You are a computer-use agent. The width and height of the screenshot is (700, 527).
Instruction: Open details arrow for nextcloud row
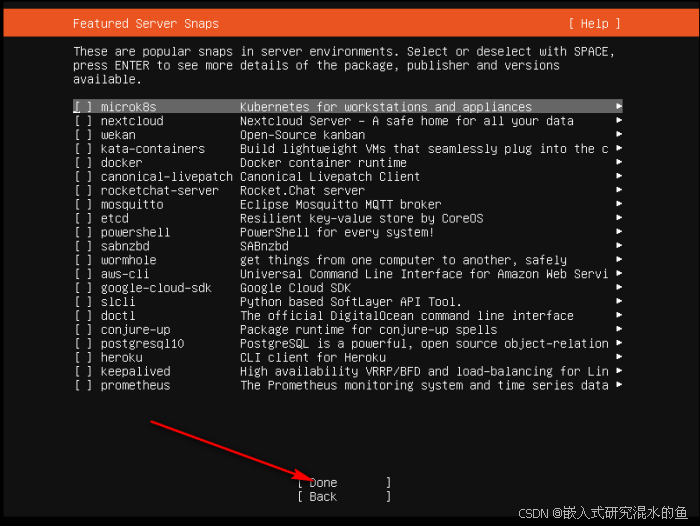point(619,120)
